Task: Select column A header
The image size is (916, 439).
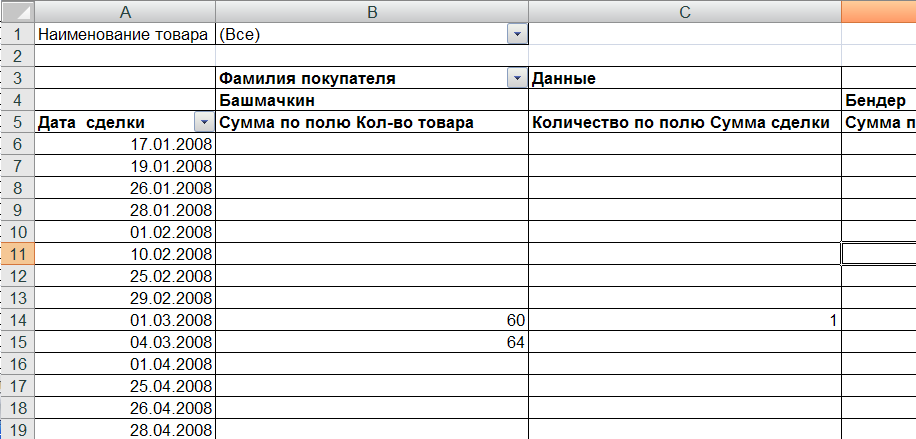Action: tap(126, 12)
